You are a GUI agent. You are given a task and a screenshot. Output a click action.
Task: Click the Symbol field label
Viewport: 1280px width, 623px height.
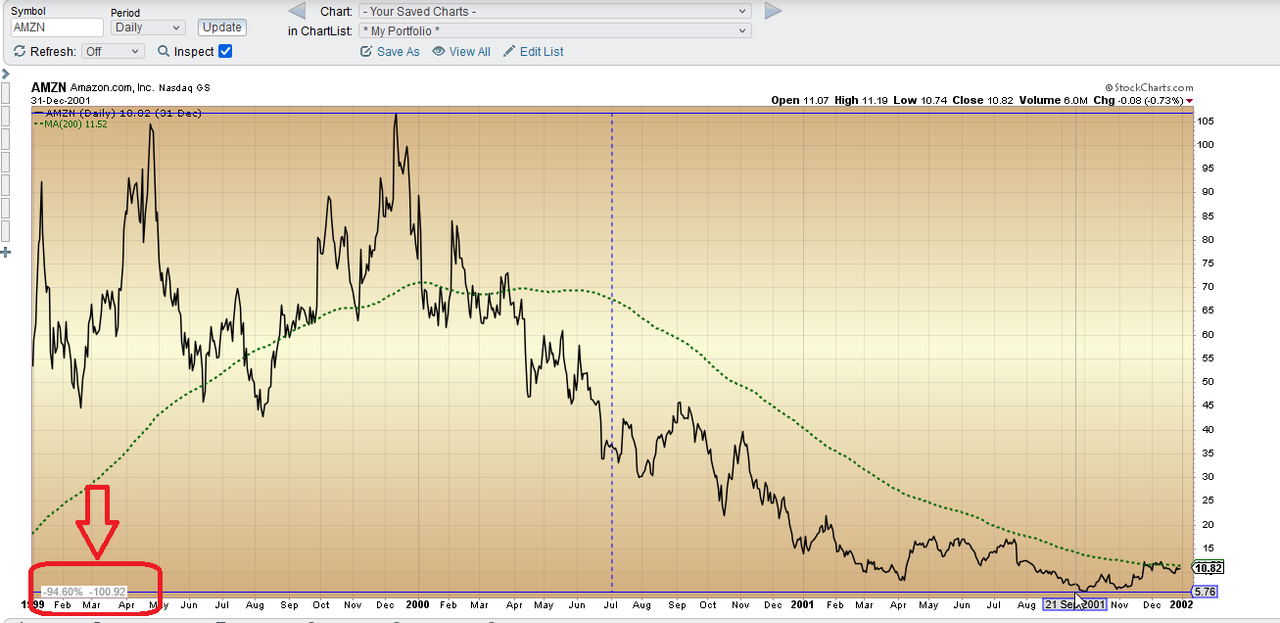tap(29, 11)
